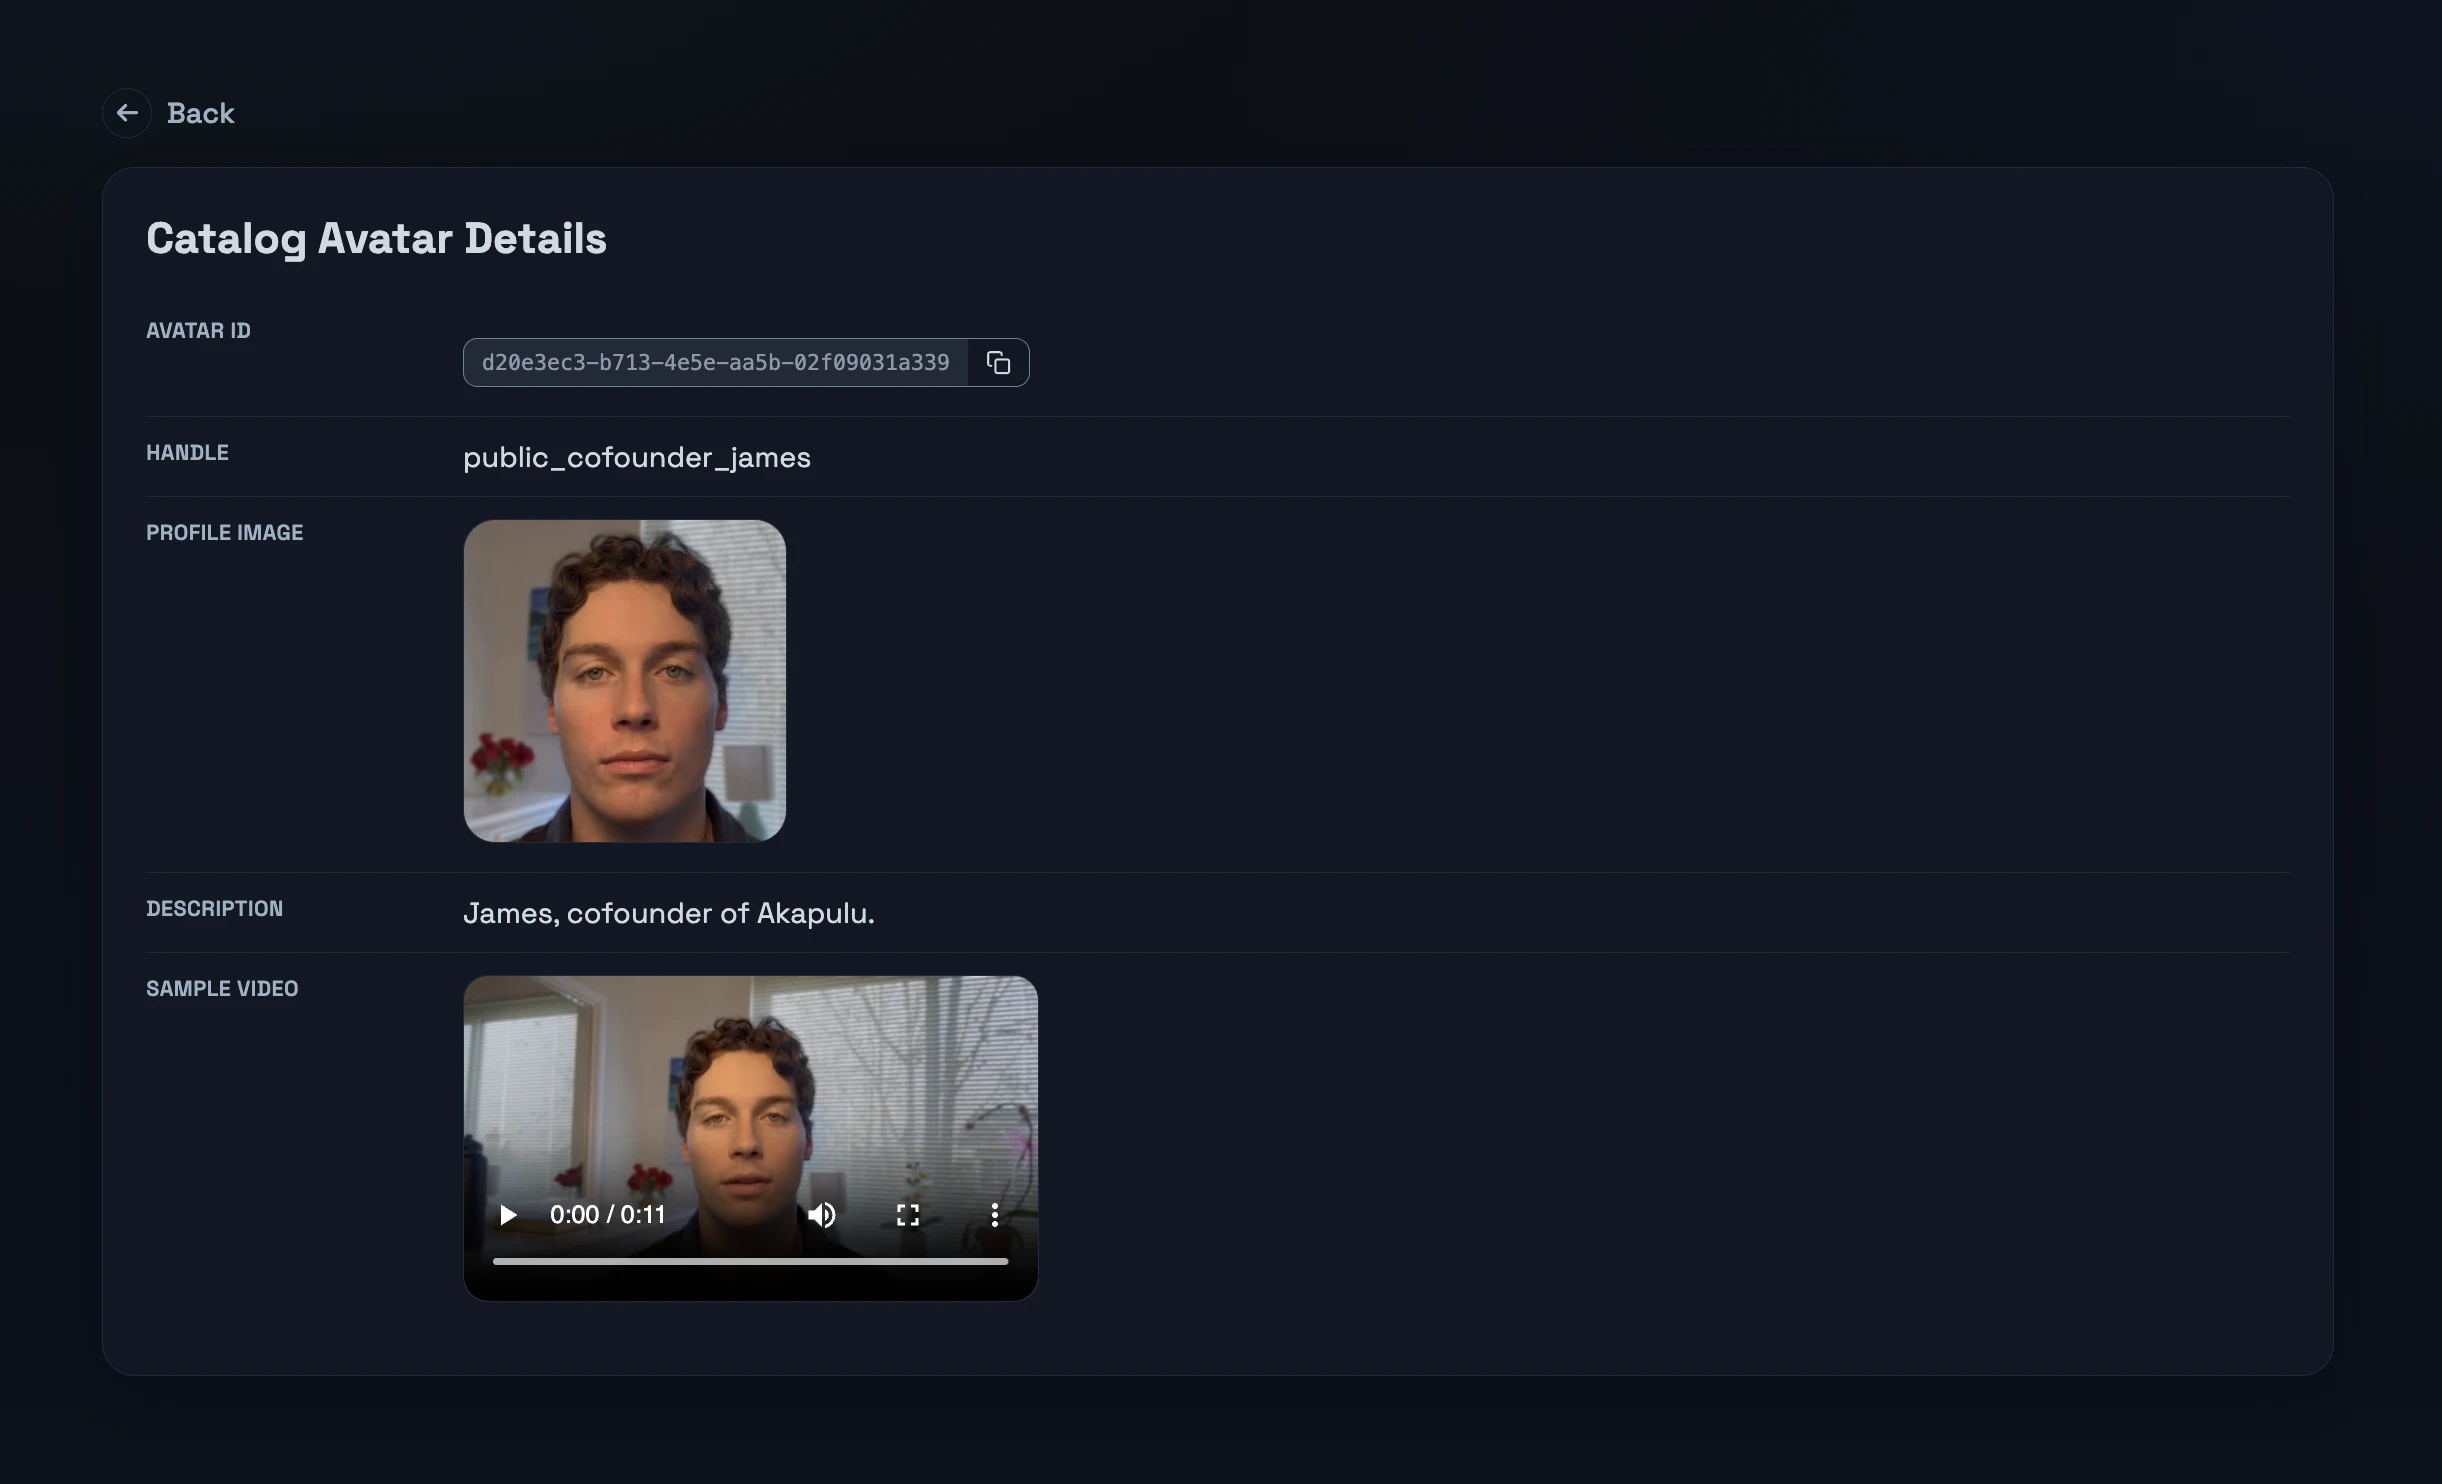The width and height of the screenshot is (2442, 1484).
Task: Select the fullscreen expand icon in the player
Action: (x=908, y=1214)
